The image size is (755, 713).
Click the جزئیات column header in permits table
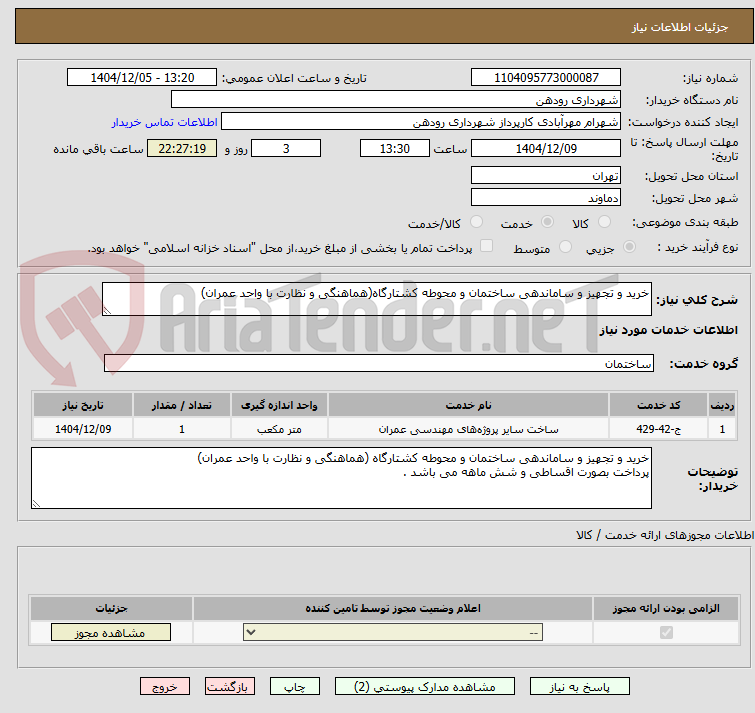pos(111,608)
